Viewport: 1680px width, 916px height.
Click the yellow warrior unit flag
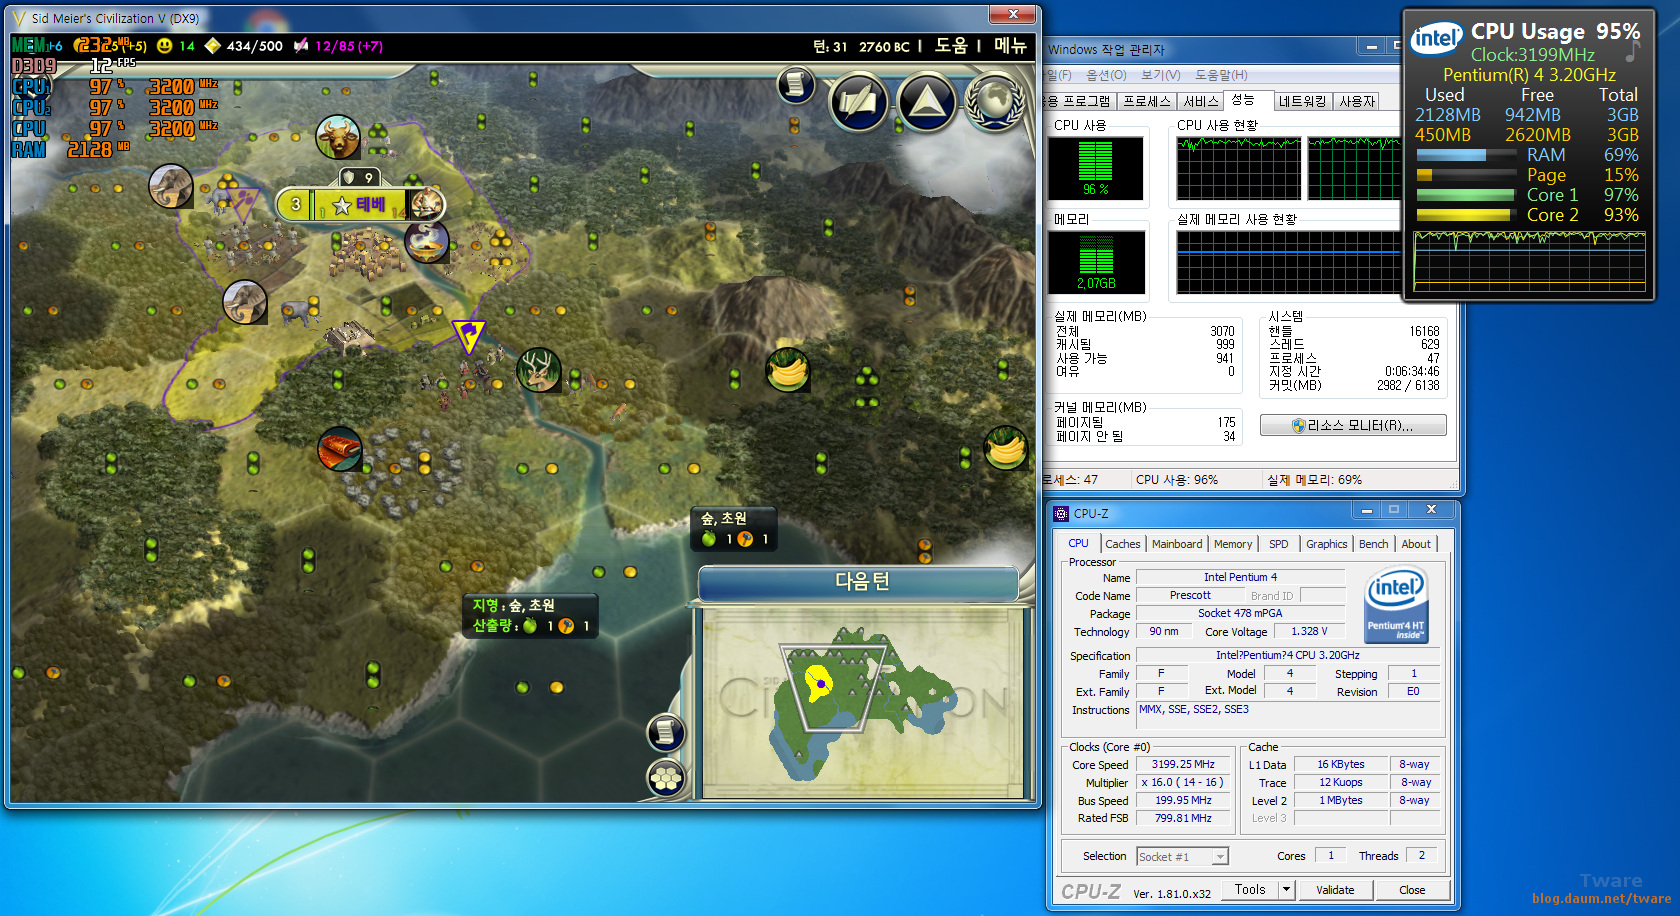[x=468, y=336]
